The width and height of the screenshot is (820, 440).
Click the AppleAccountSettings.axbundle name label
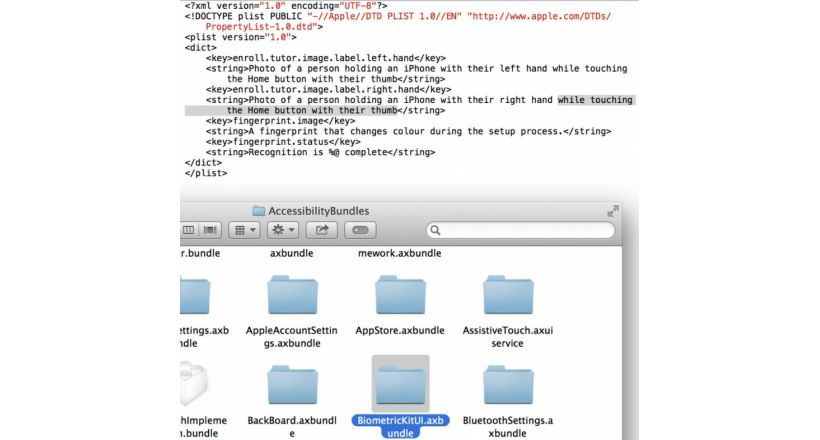(292, 337)
